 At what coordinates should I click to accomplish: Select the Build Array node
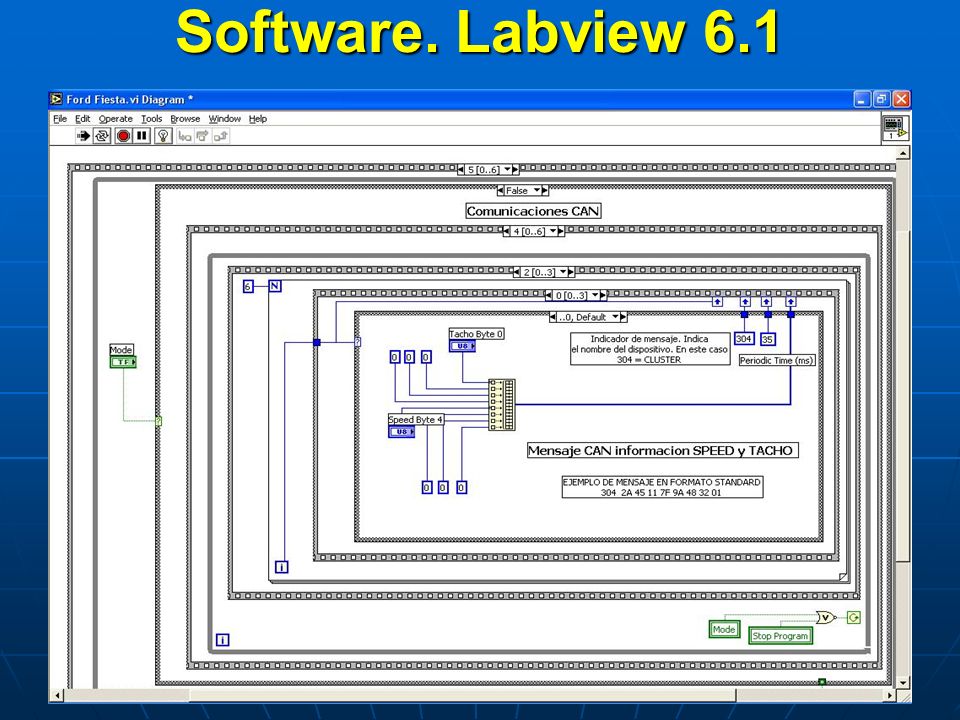502,405
